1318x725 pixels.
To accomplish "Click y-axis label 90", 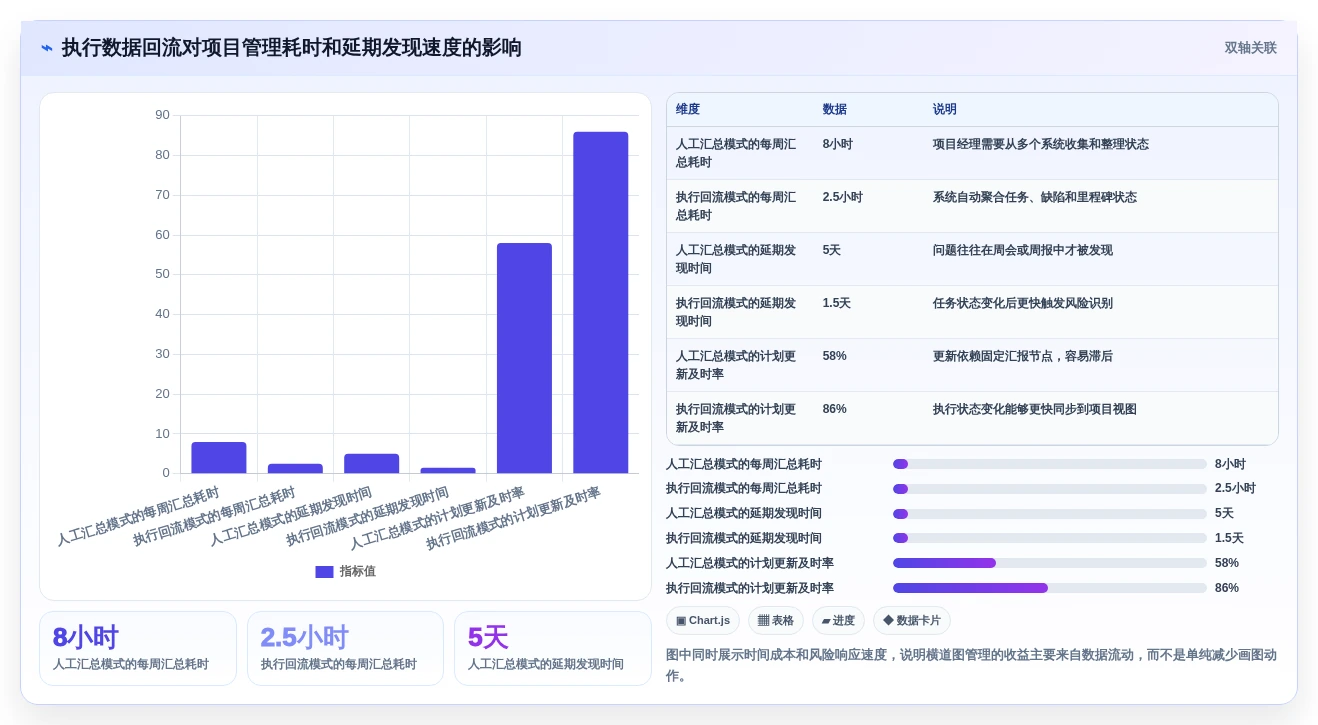I will [x=162, y=115].
